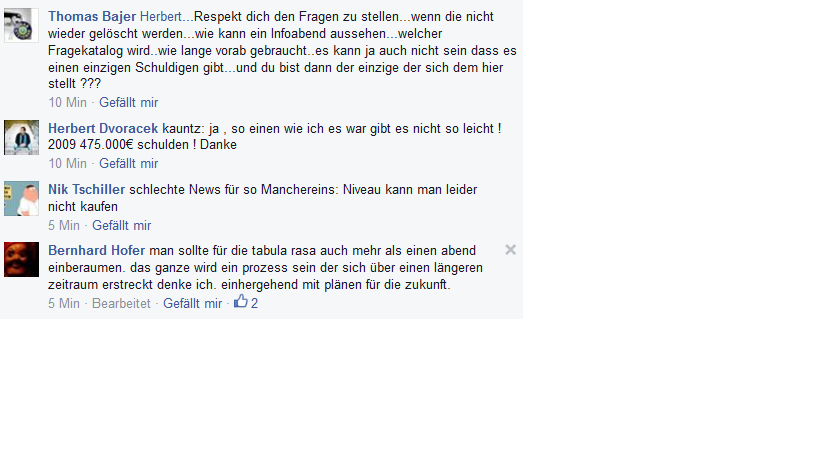
Task: Like Bernhard Hofer's comment
Action: coord(192,303)
